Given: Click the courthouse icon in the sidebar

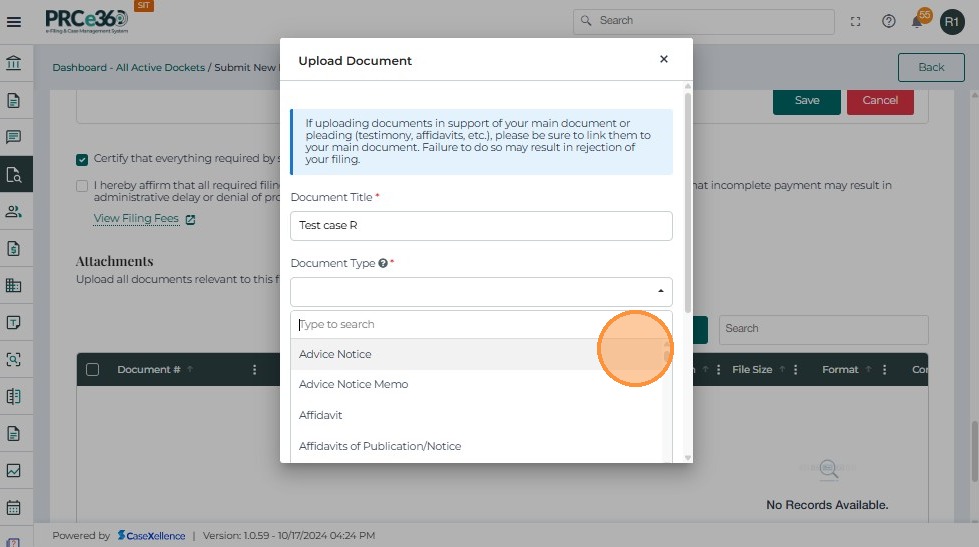Looking at the screenshot, I should click(14, 65).
